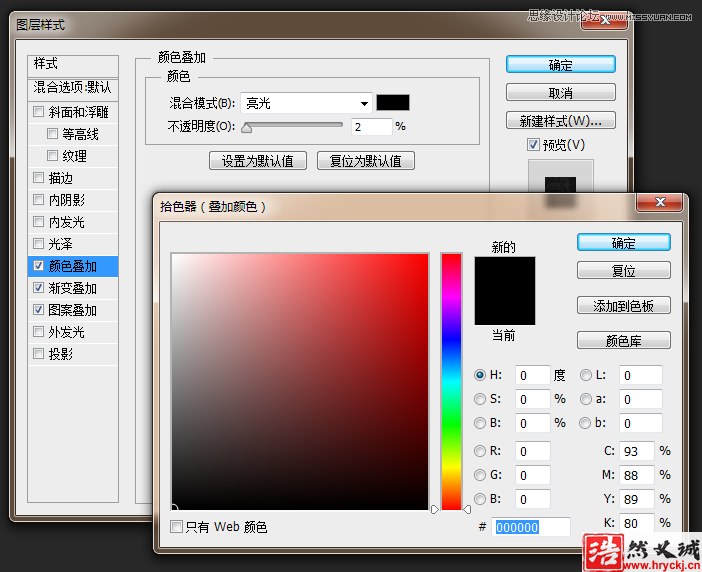Image resolution: width=702 pixels, height=572 pixels.
Task: Click the H: degree input field
Action: pos(532,375)
